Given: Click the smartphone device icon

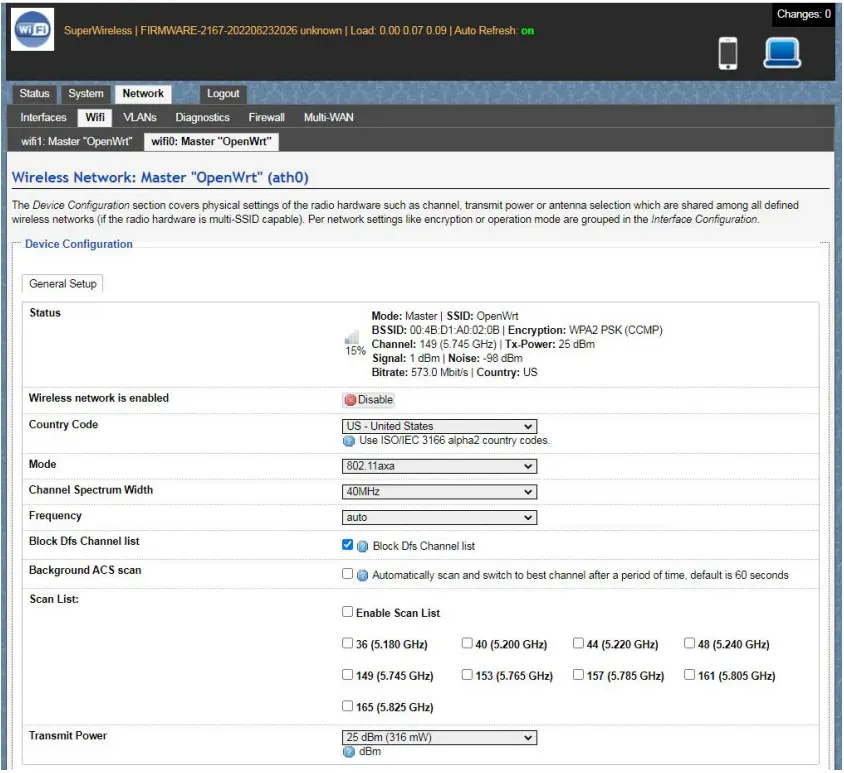Looking at the screenshot, I should (729, 53).
